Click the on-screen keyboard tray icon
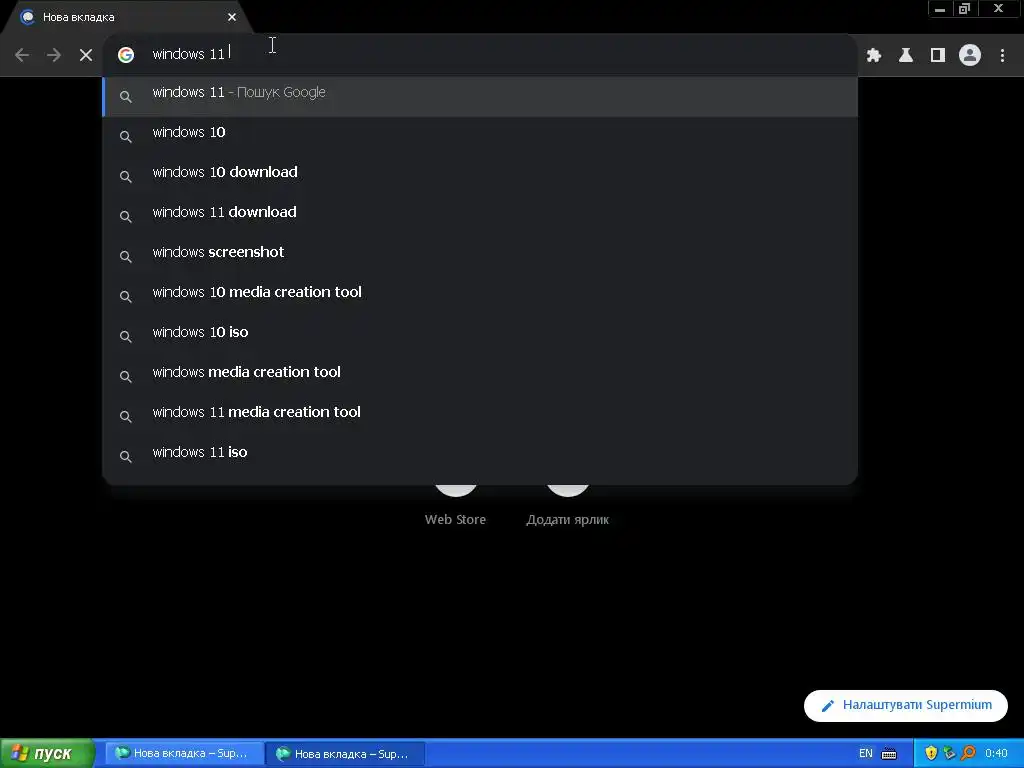The width and height of the screenshot is (1024, 768). click(x=889, y=754)
